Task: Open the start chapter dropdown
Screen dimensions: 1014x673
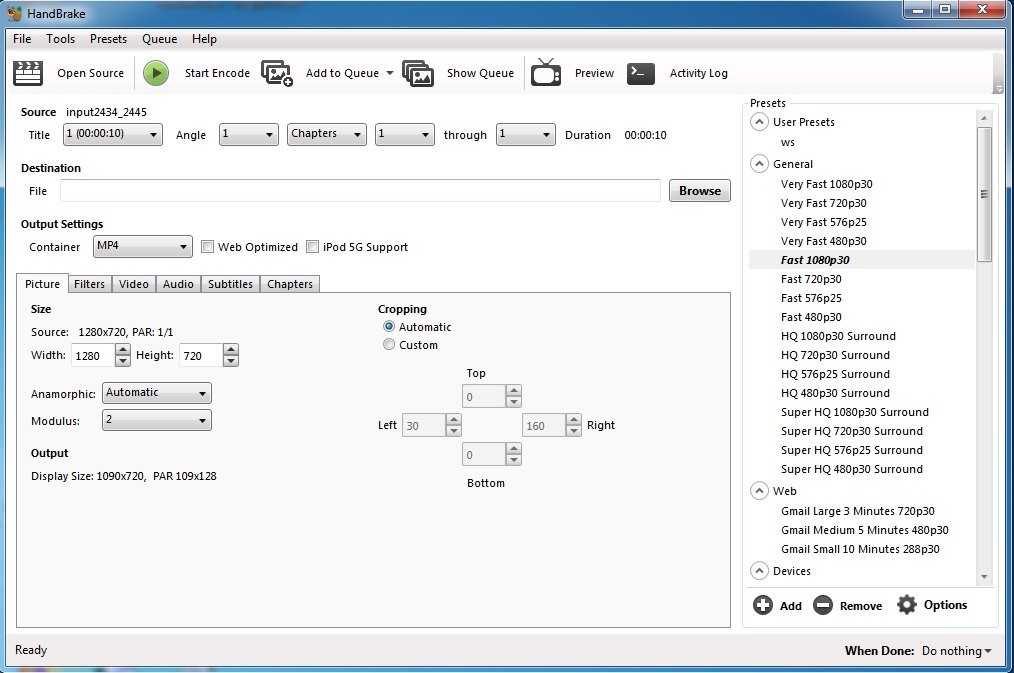Action: click(405, 134)
